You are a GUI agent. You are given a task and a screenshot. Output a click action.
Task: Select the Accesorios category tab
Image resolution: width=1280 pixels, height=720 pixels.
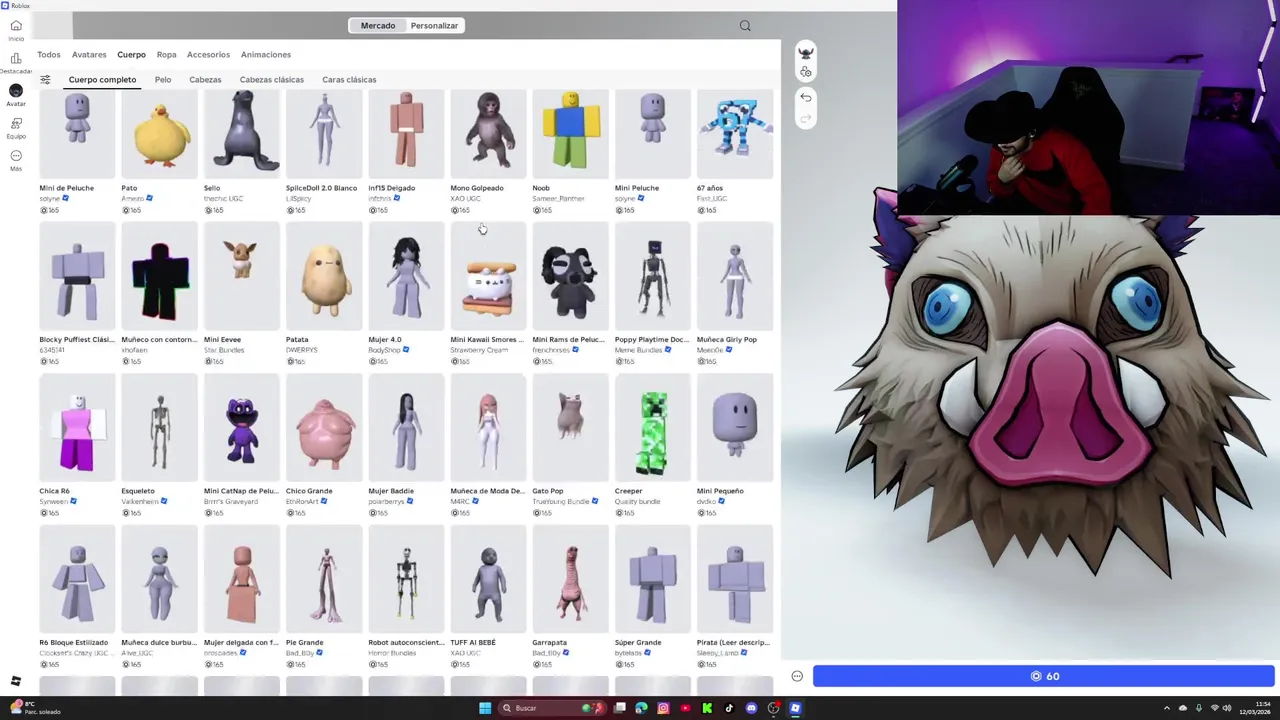(208, 55)
